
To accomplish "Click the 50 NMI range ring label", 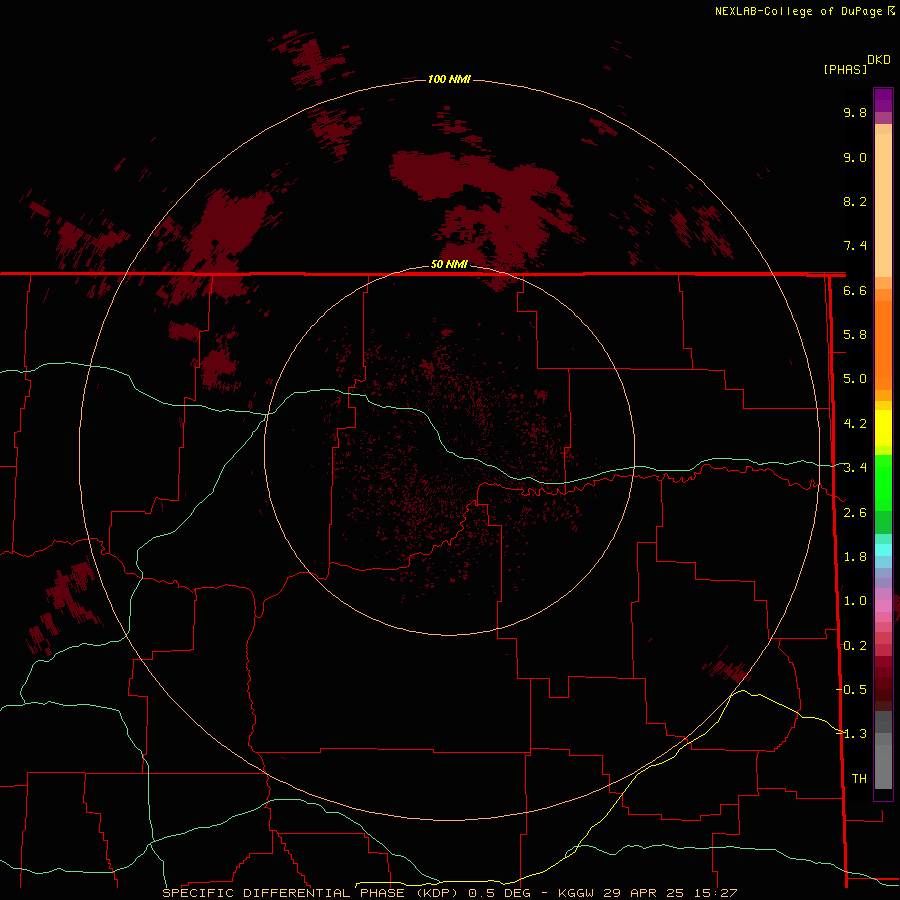I will click(449, 264).
